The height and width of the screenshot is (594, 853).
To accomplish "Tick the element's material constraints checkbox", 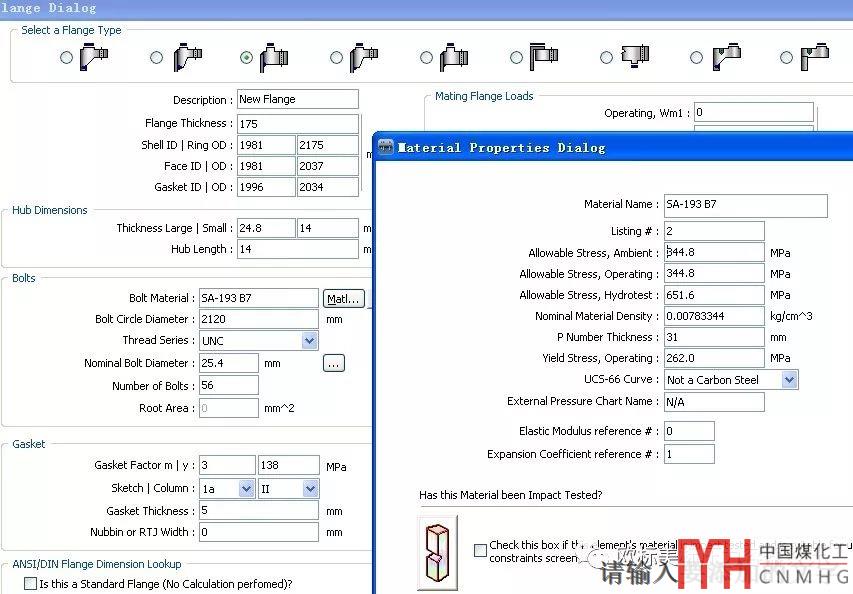I will coord(481,551).
